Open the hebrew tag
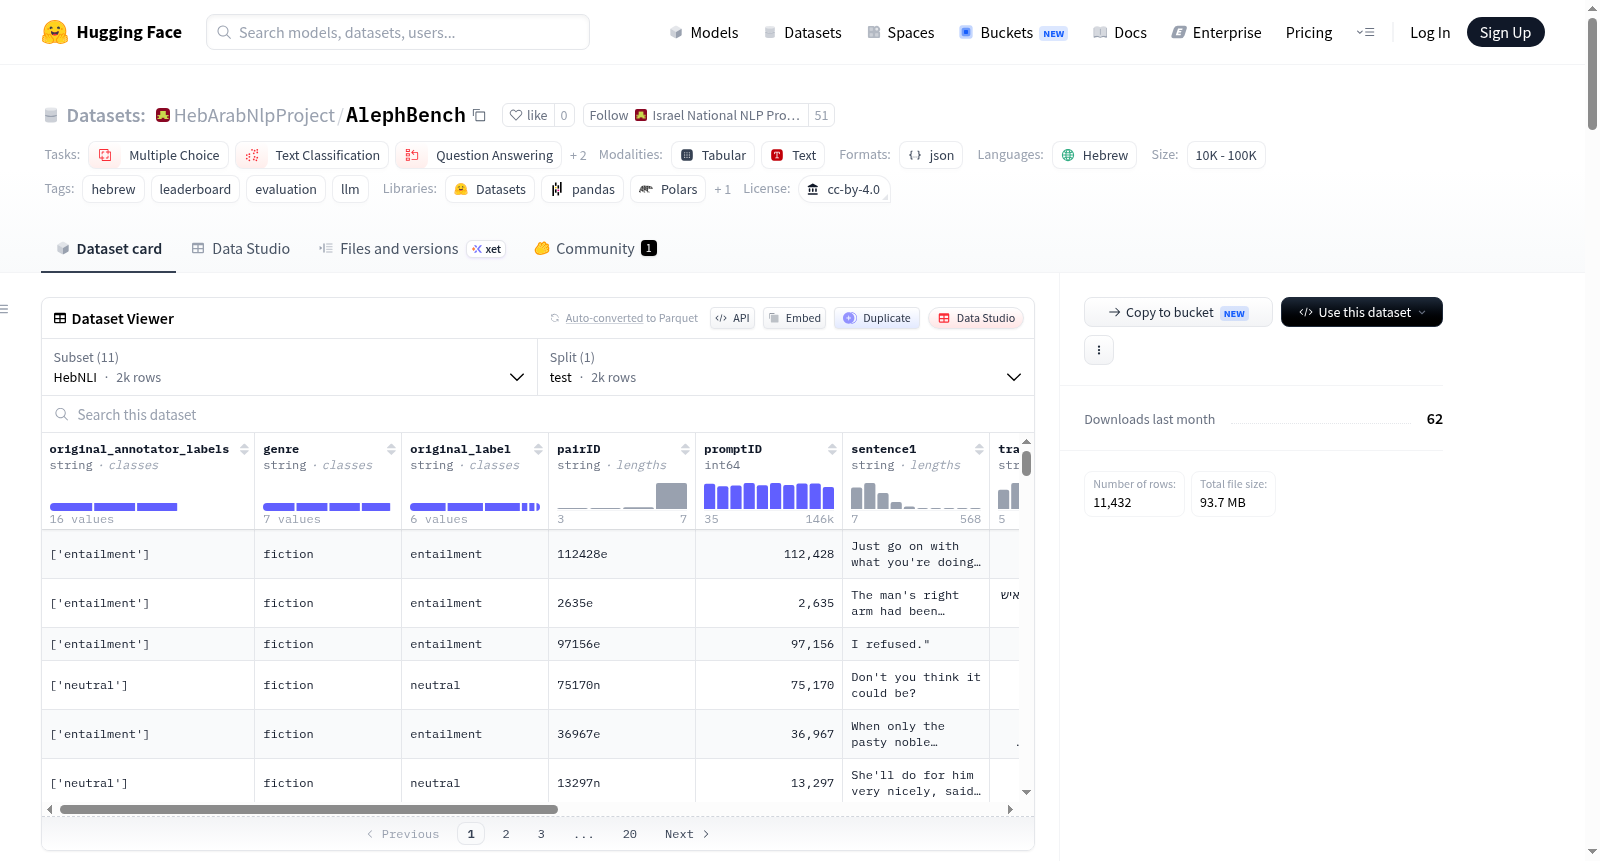 point(113,189)
